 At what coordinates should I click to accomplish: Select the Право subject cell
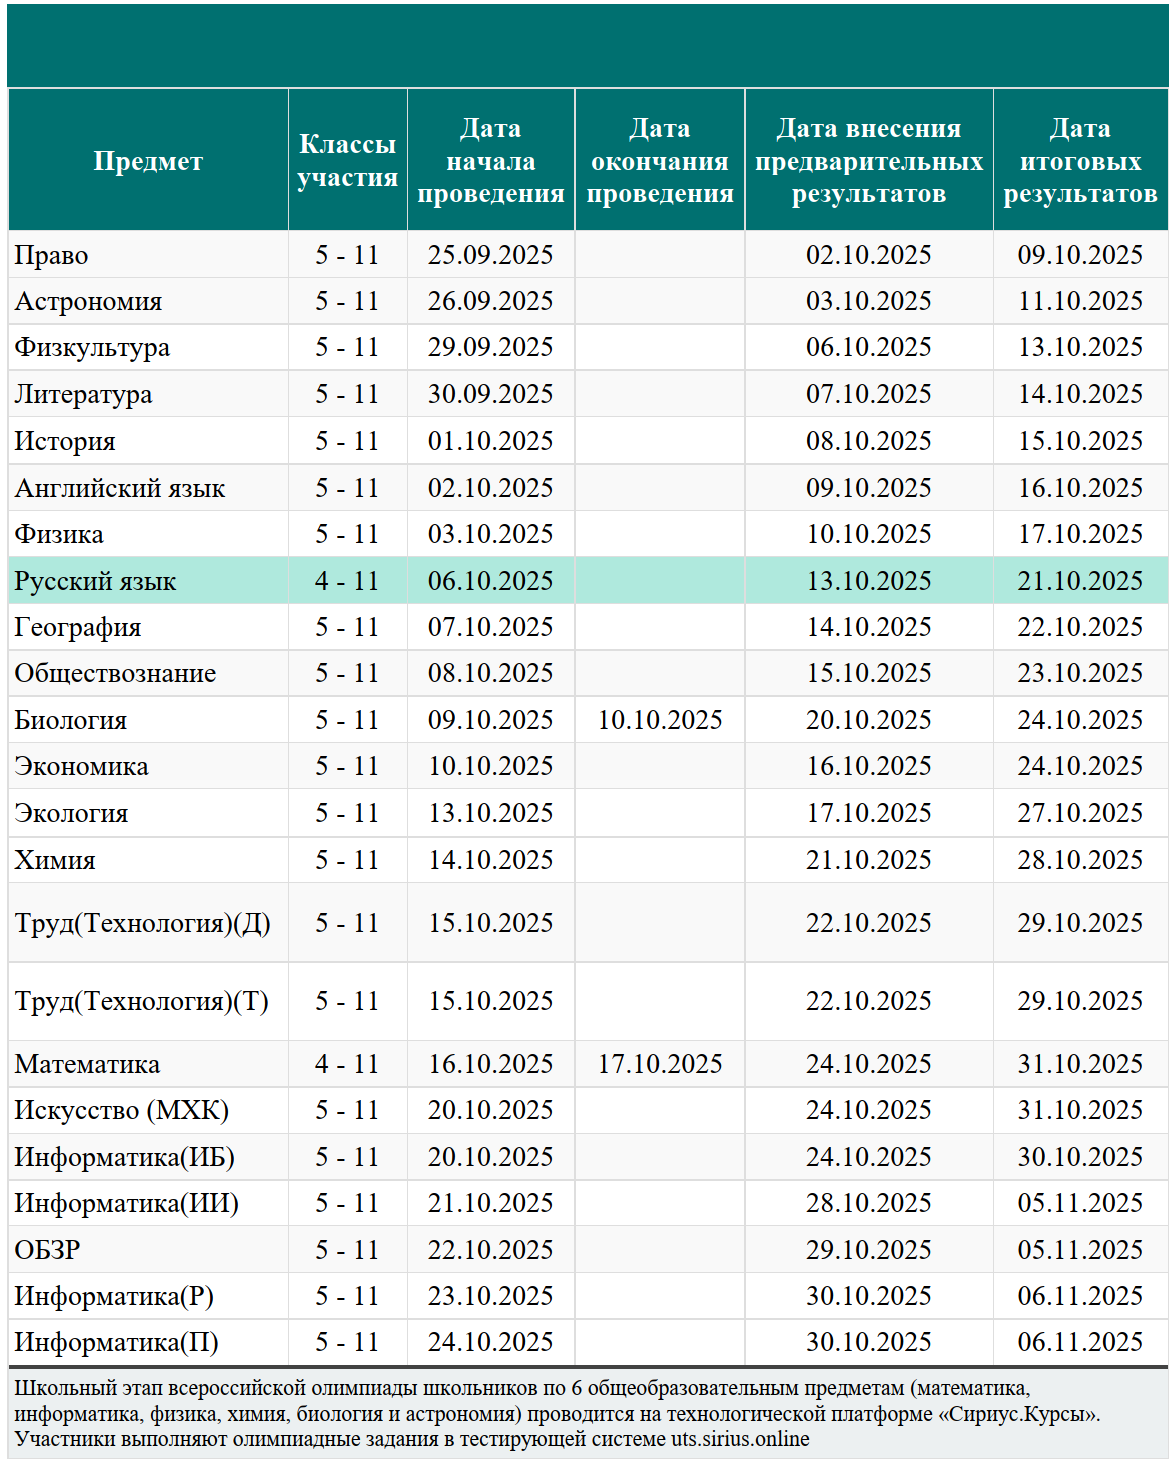148,255
